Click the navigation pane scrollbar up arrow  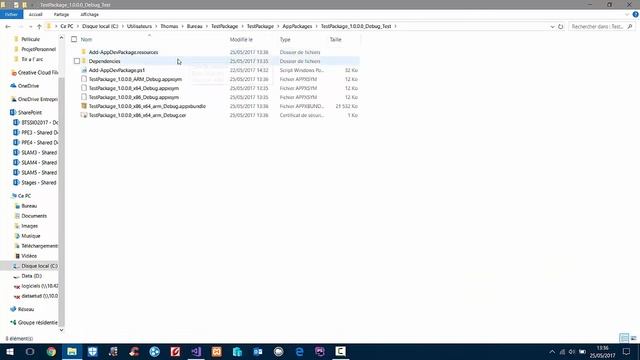click(62, 38)
